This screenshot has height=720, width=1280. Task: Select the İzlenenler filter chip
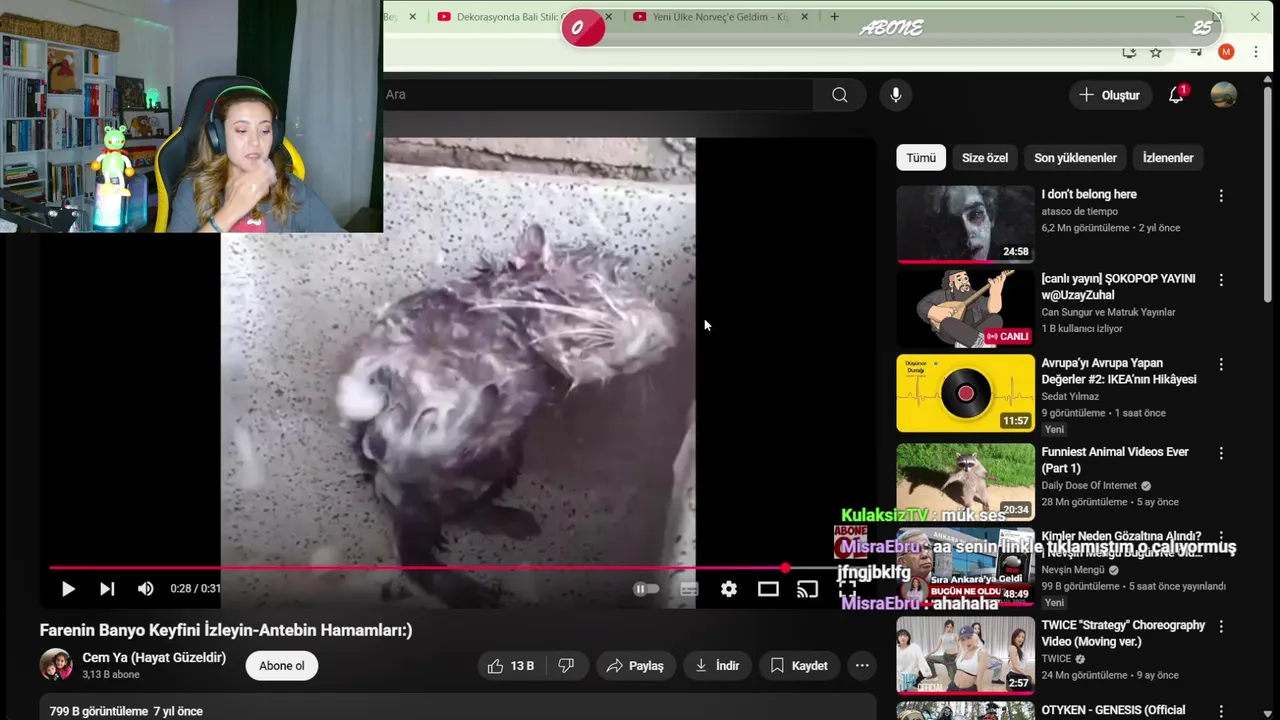1168,158
